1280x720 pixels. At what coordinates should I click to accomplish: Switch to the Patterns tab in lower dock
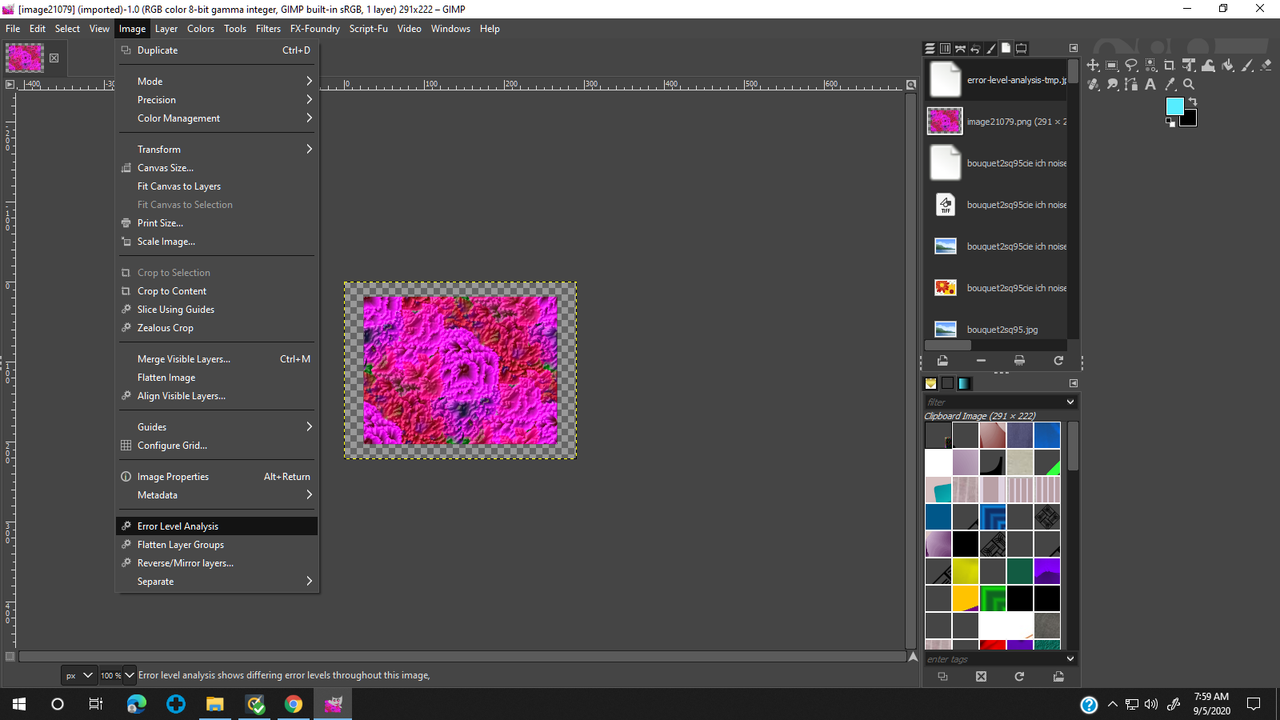pos(948,383)
